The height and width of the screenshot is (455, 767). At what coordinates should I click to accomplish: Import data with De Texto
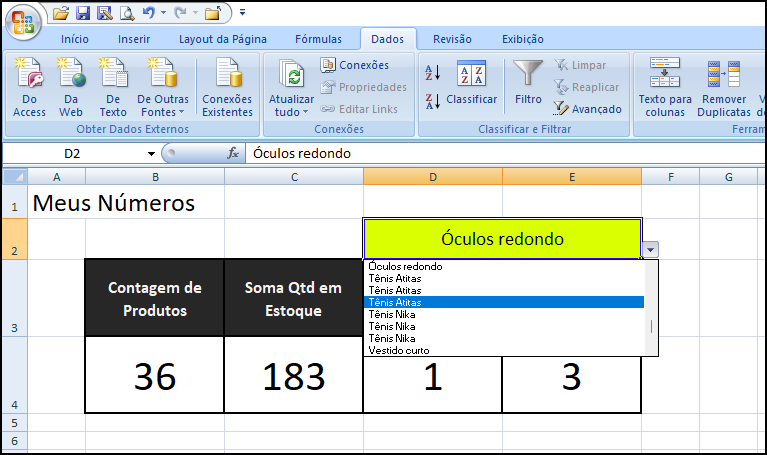click(x=113, y=87)
